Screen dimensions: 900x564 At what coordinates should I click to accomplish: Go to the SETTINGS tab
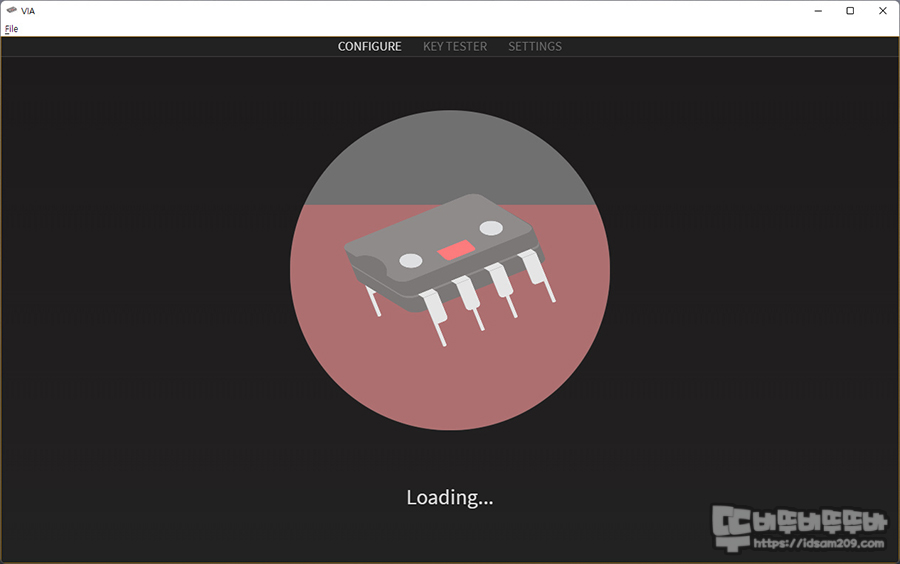[534, 46]
